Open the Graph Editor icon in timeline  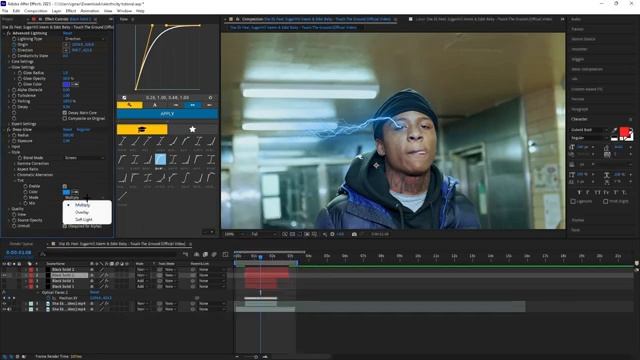(225, 254)
